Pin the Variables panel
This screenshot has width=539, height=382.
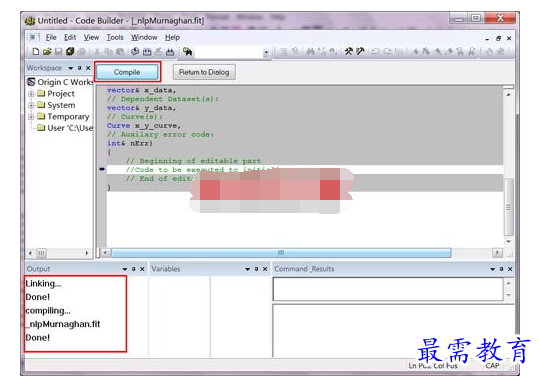point(256,269)
